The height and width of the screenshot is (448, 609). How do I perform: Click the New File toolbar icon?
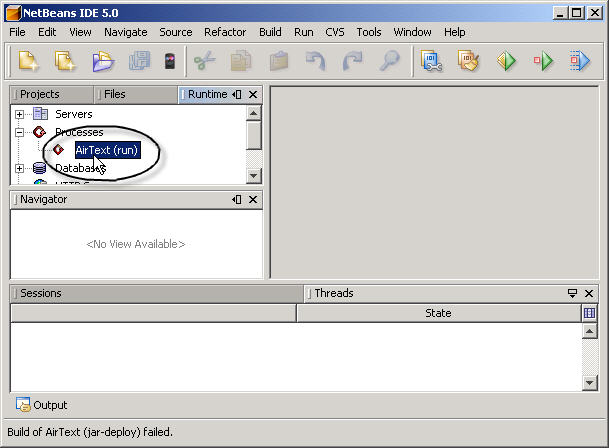coord(28,61)
